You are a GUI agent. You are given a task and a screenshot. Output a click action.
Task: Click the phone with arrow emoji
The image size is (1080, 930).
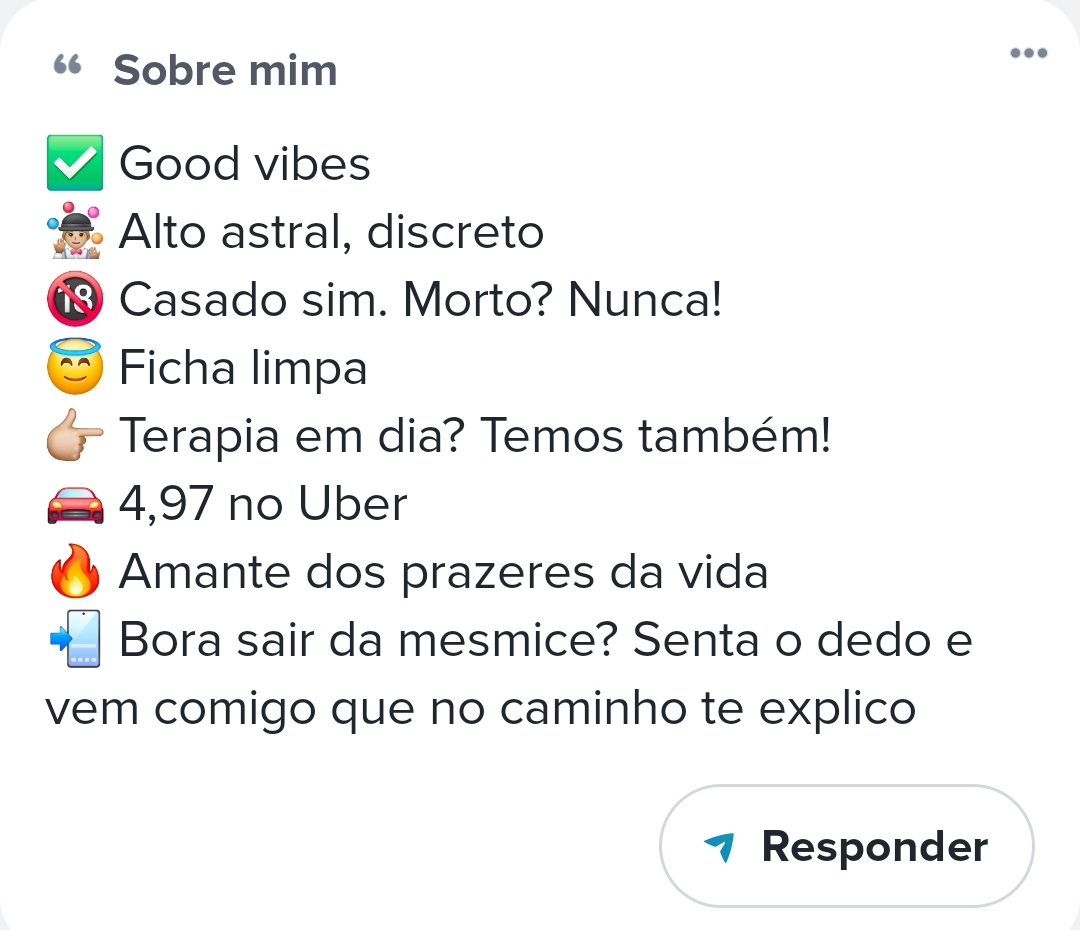tap(74, 641)
